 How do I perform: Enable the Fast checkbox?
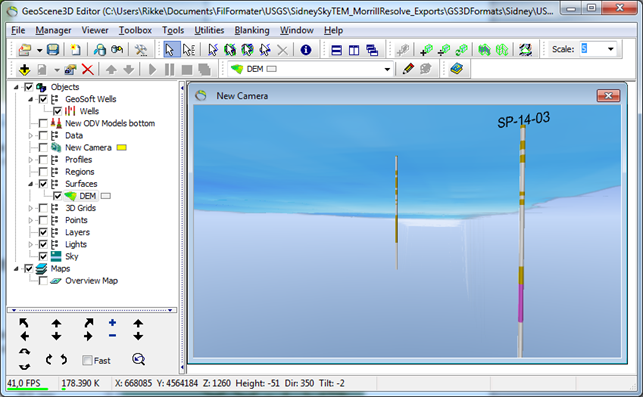87,360
